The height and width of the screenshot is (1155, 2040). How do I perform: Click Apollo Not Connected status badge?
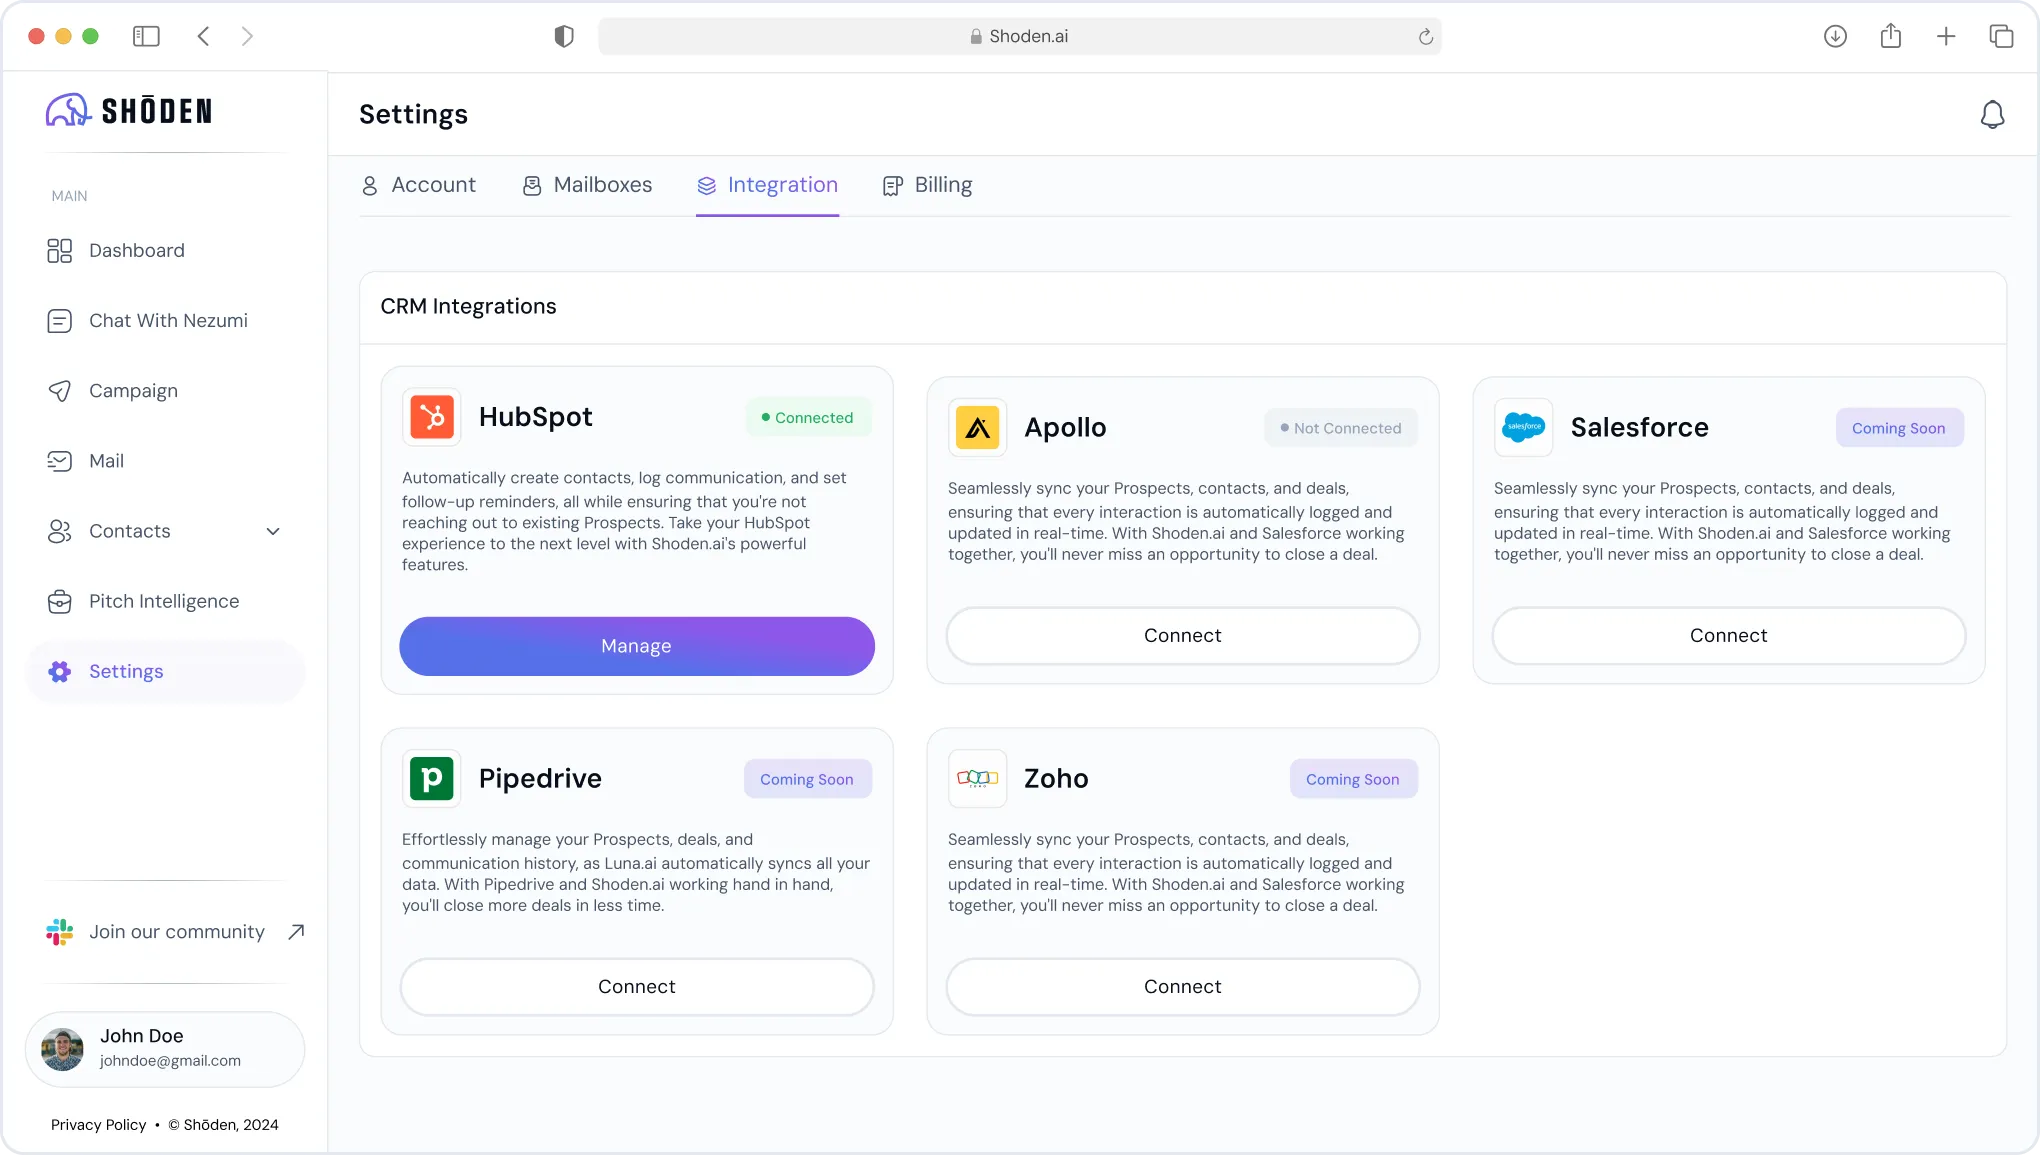coord(1341,428)
